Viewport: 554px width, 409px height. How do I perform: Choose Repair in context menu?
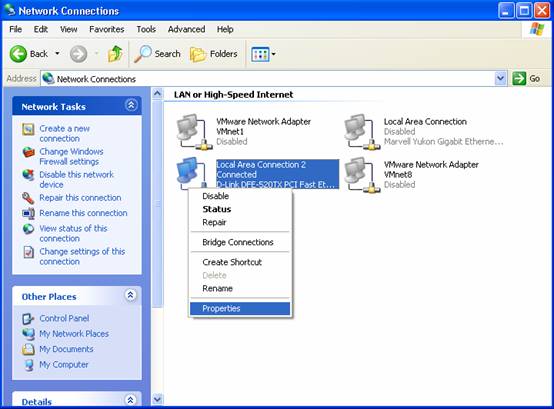[x=240, y=222]
